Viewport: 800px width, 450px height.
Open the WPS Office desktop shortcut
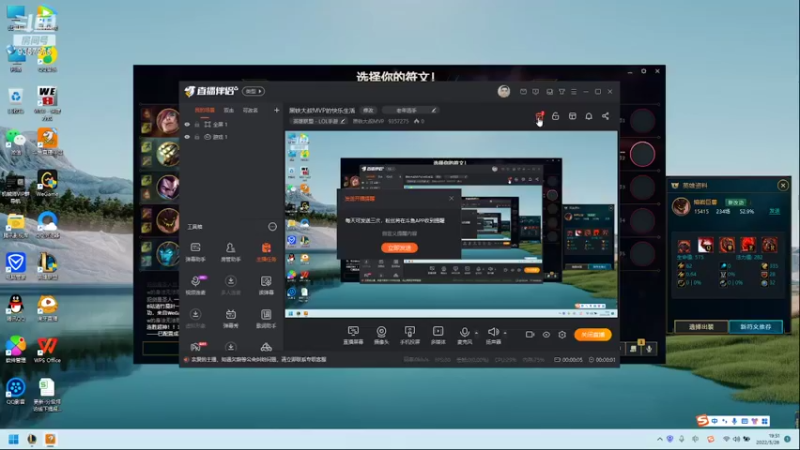tap(47, 349)
